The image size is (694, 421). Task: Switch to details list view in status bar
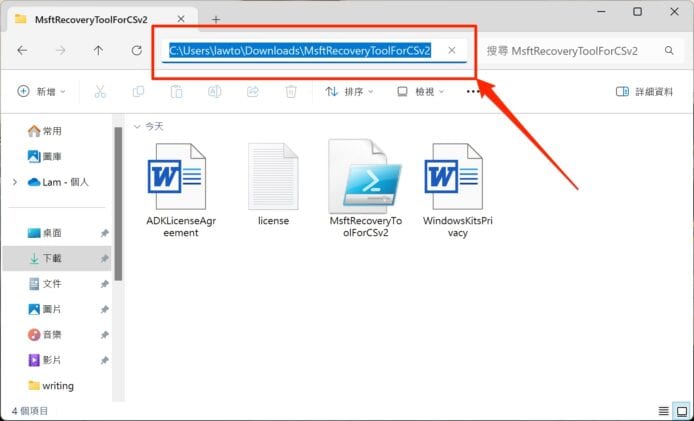pos(664,411)
